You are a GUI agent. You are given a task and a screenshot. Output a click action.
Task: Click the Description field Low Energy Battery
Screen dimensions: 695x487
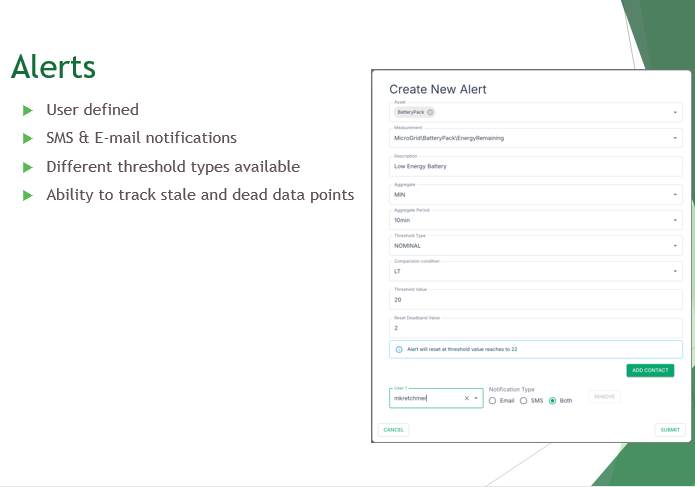click(x=536, y=166)
